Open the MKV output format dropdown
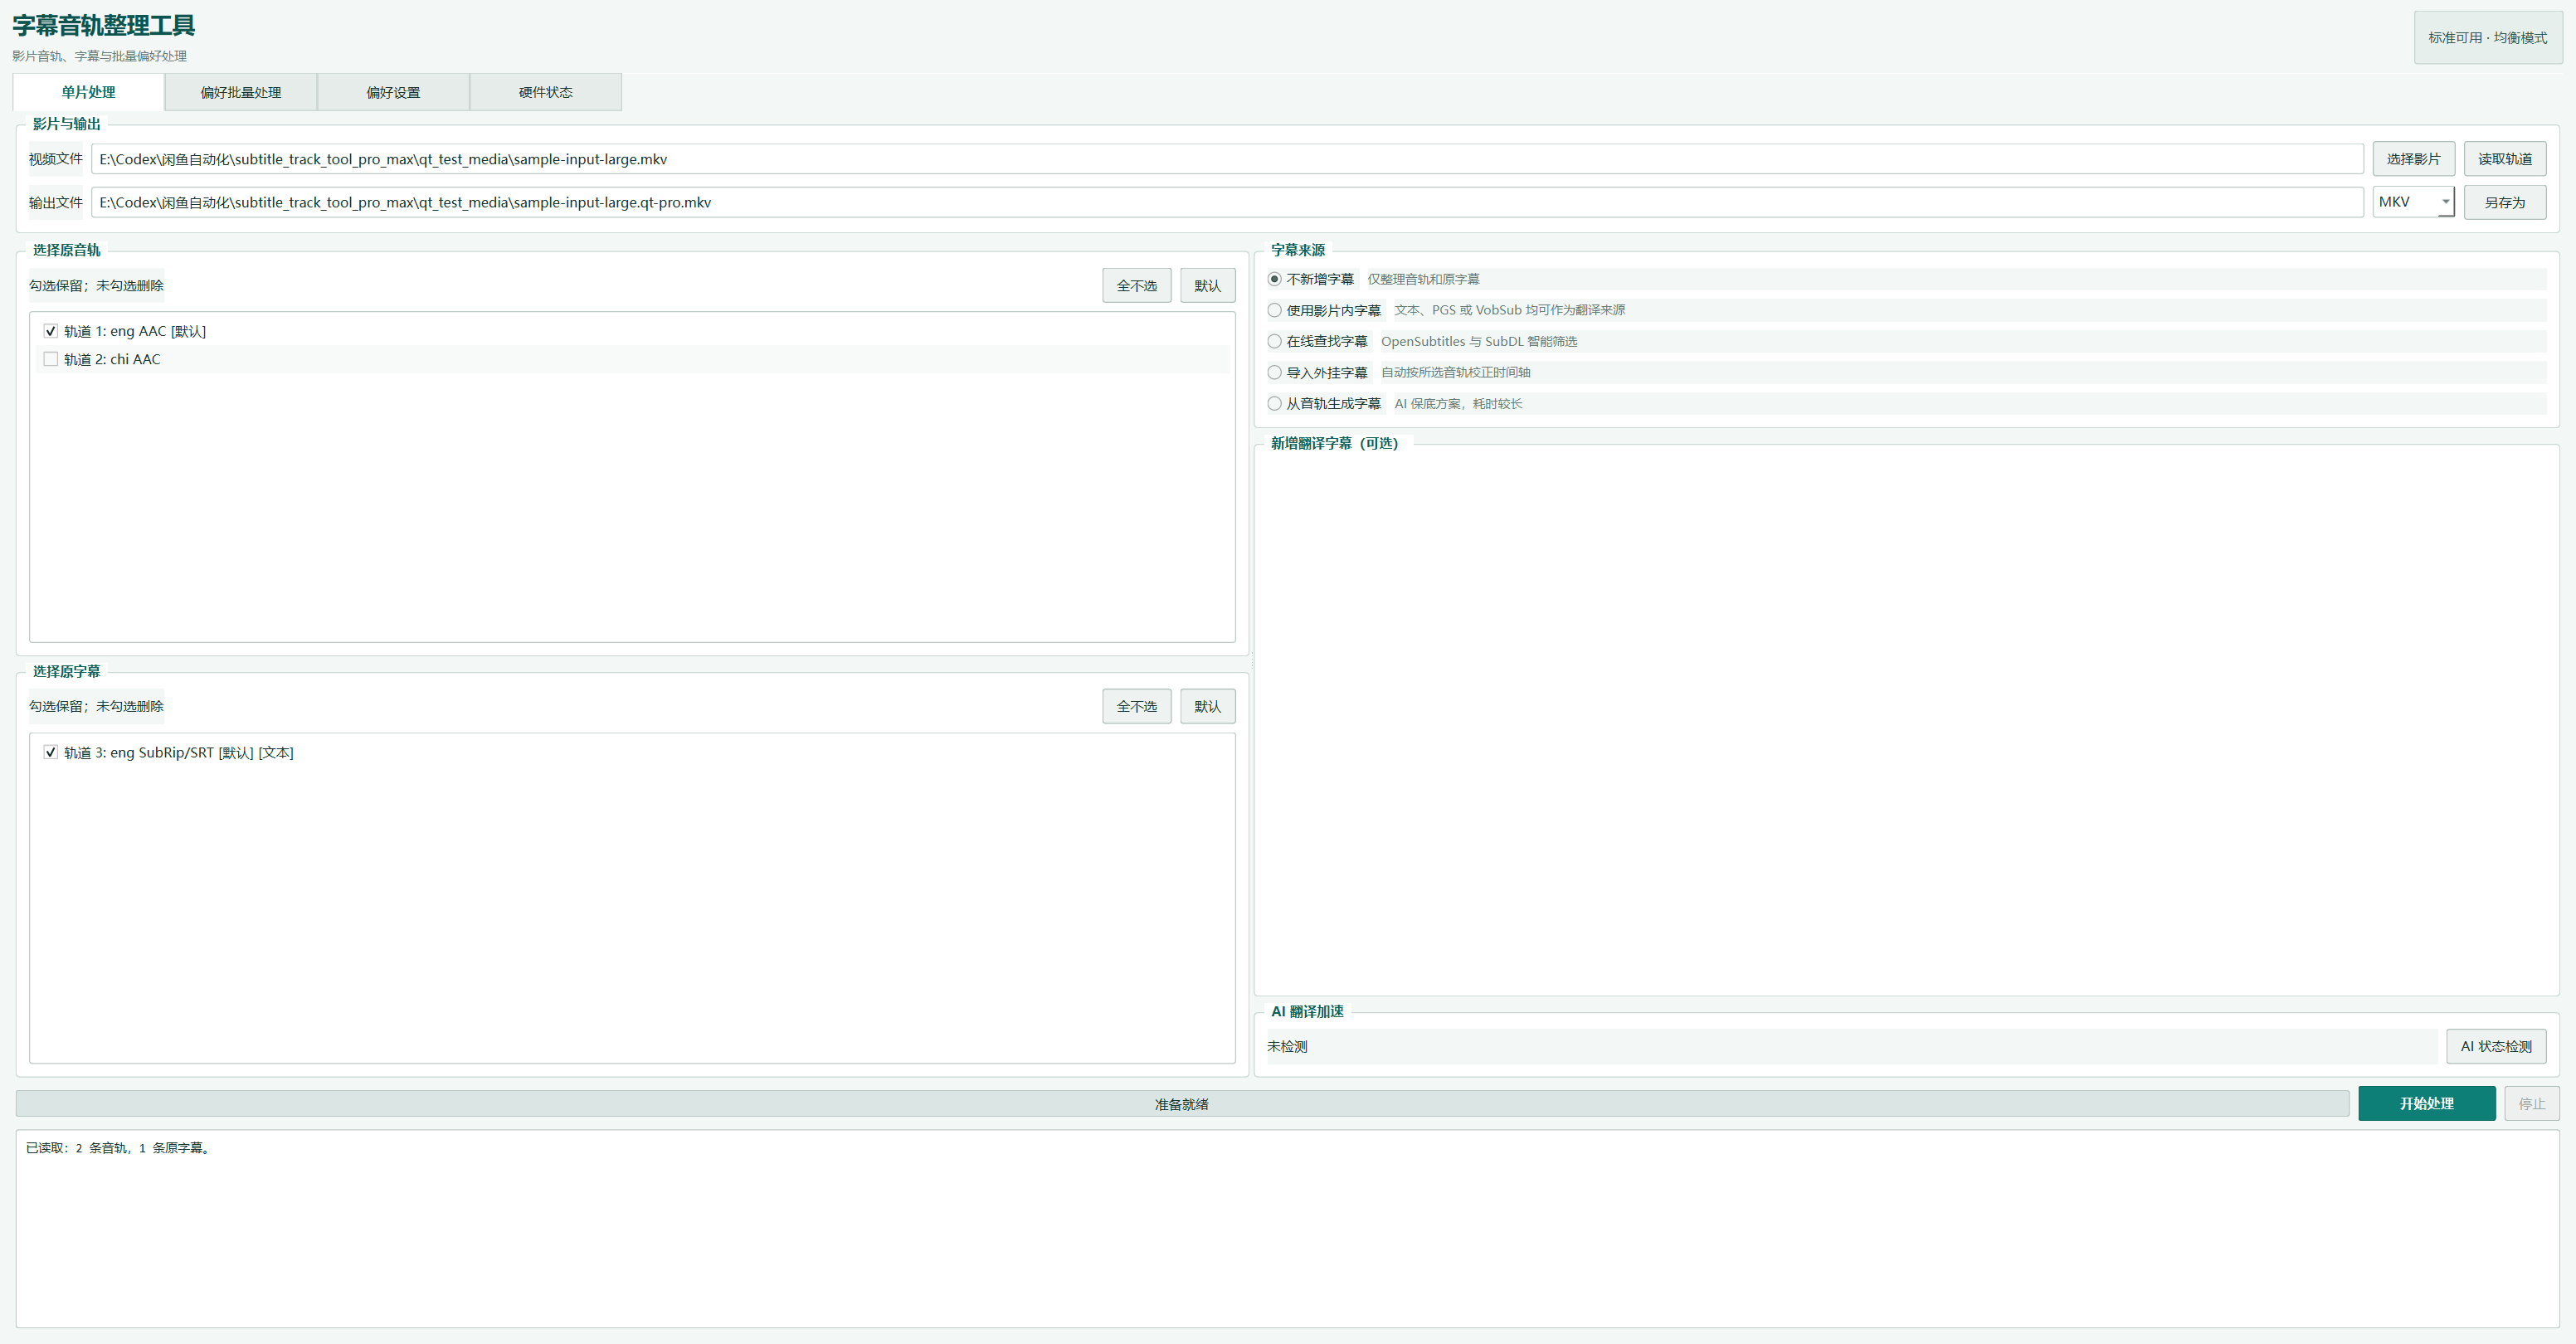The image size is (2576, 1344). [x=2413, y=202]
